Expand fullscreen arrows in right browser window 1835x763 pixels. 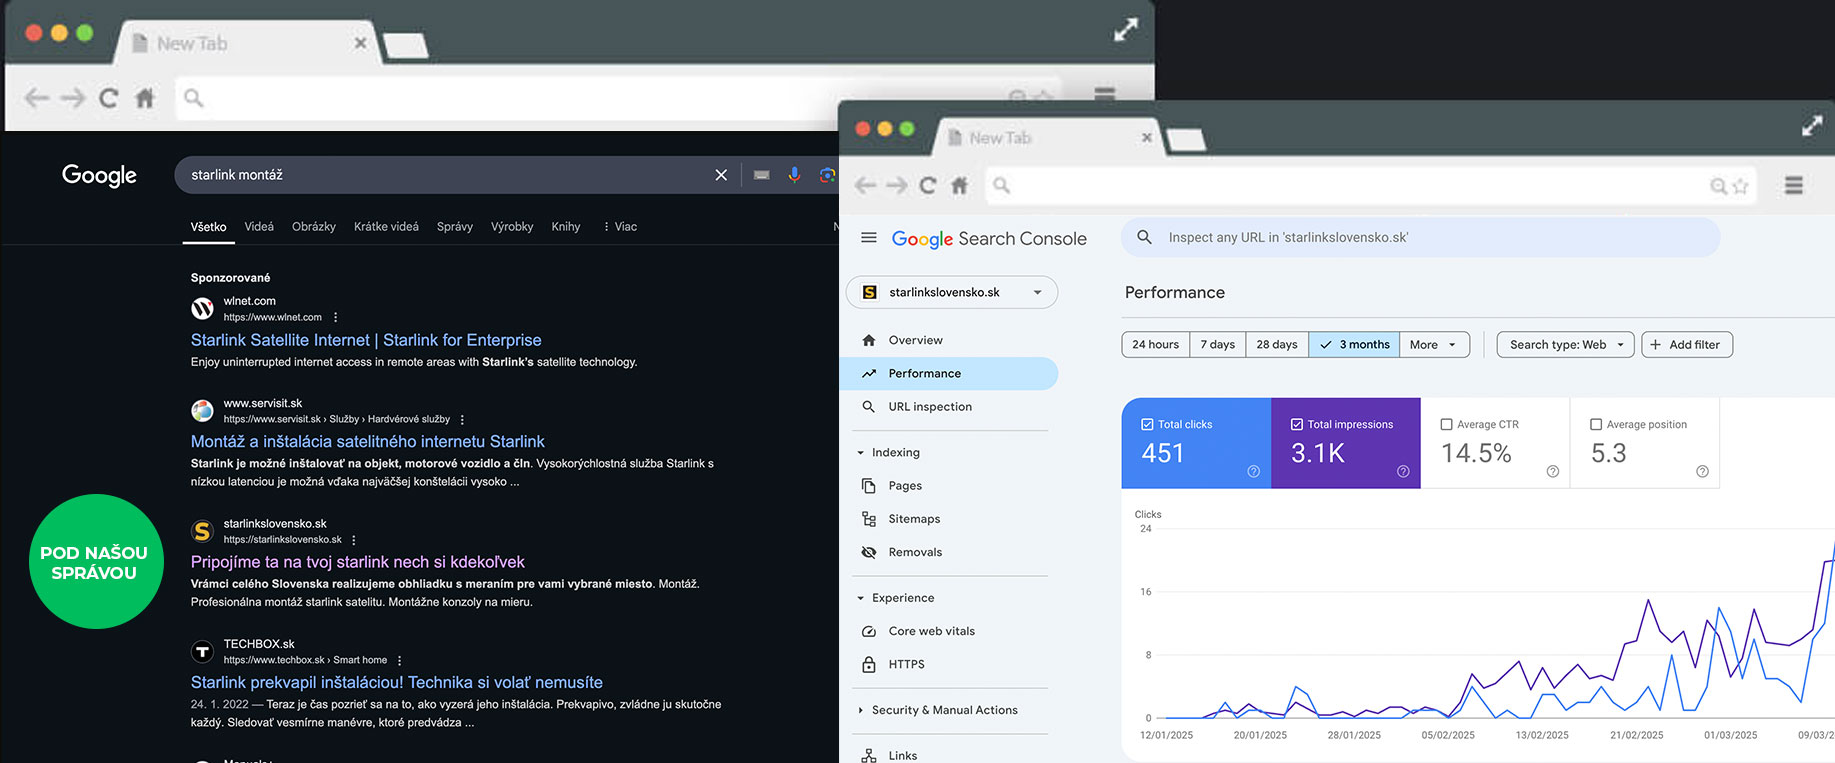click(1812, 125)
